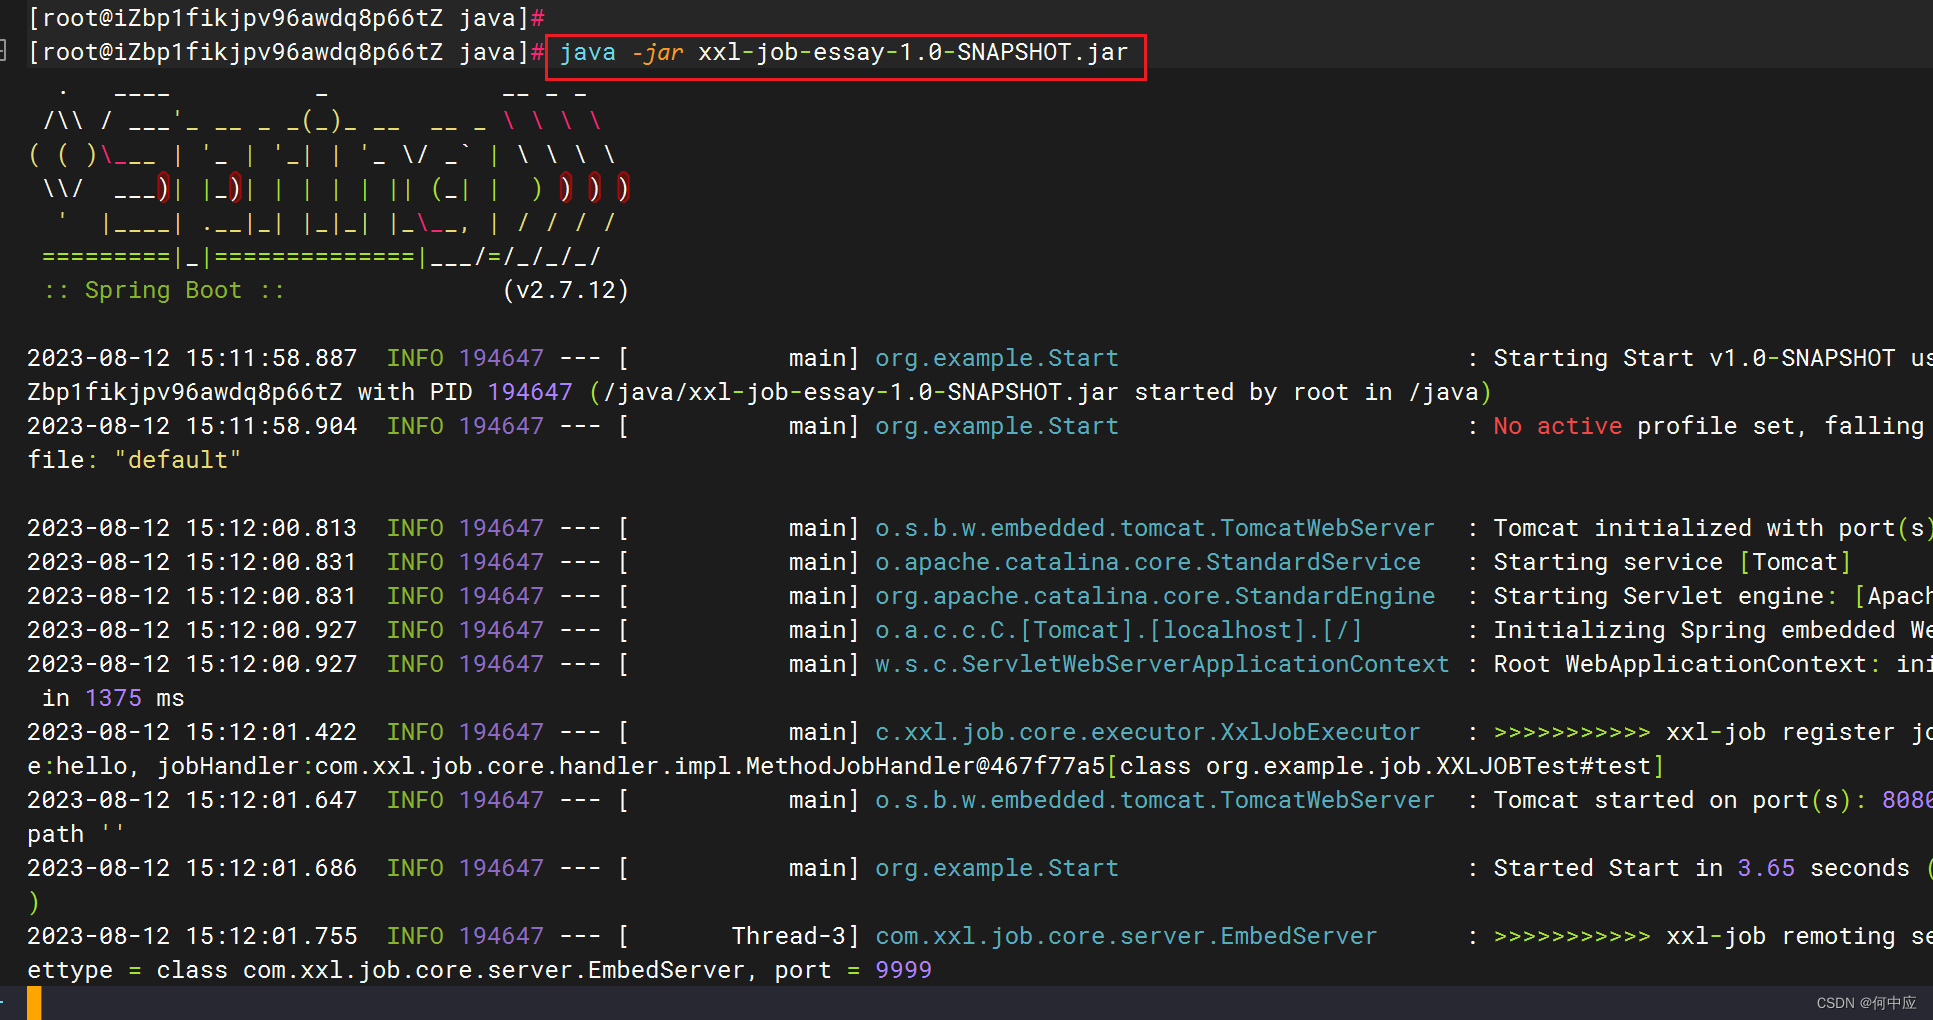The width and height of the screenshot is (1933, 1020).
Task: Click the MethodJobHandler@467f77a5 text
Action: [925, 766]
